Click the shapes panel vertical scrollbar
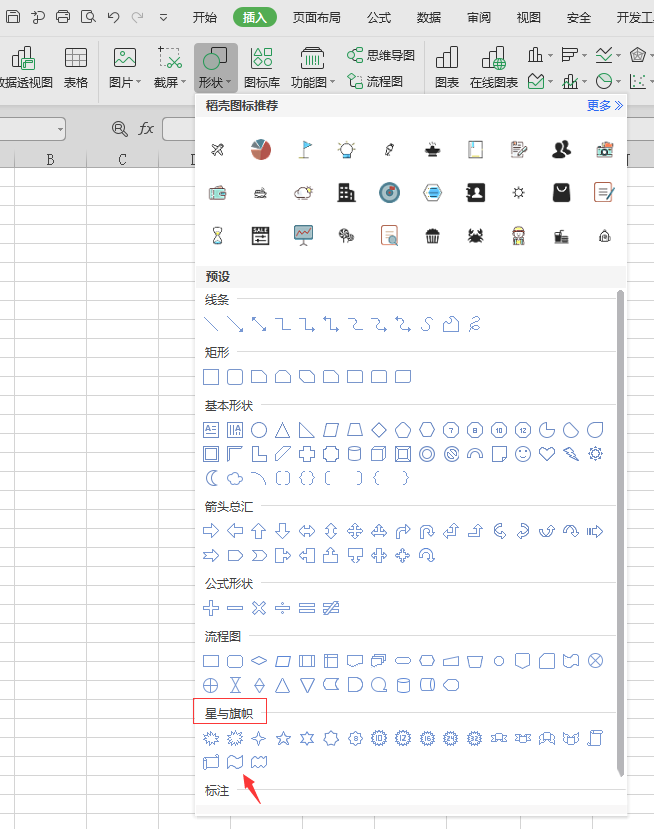 (x=620, y=530)
